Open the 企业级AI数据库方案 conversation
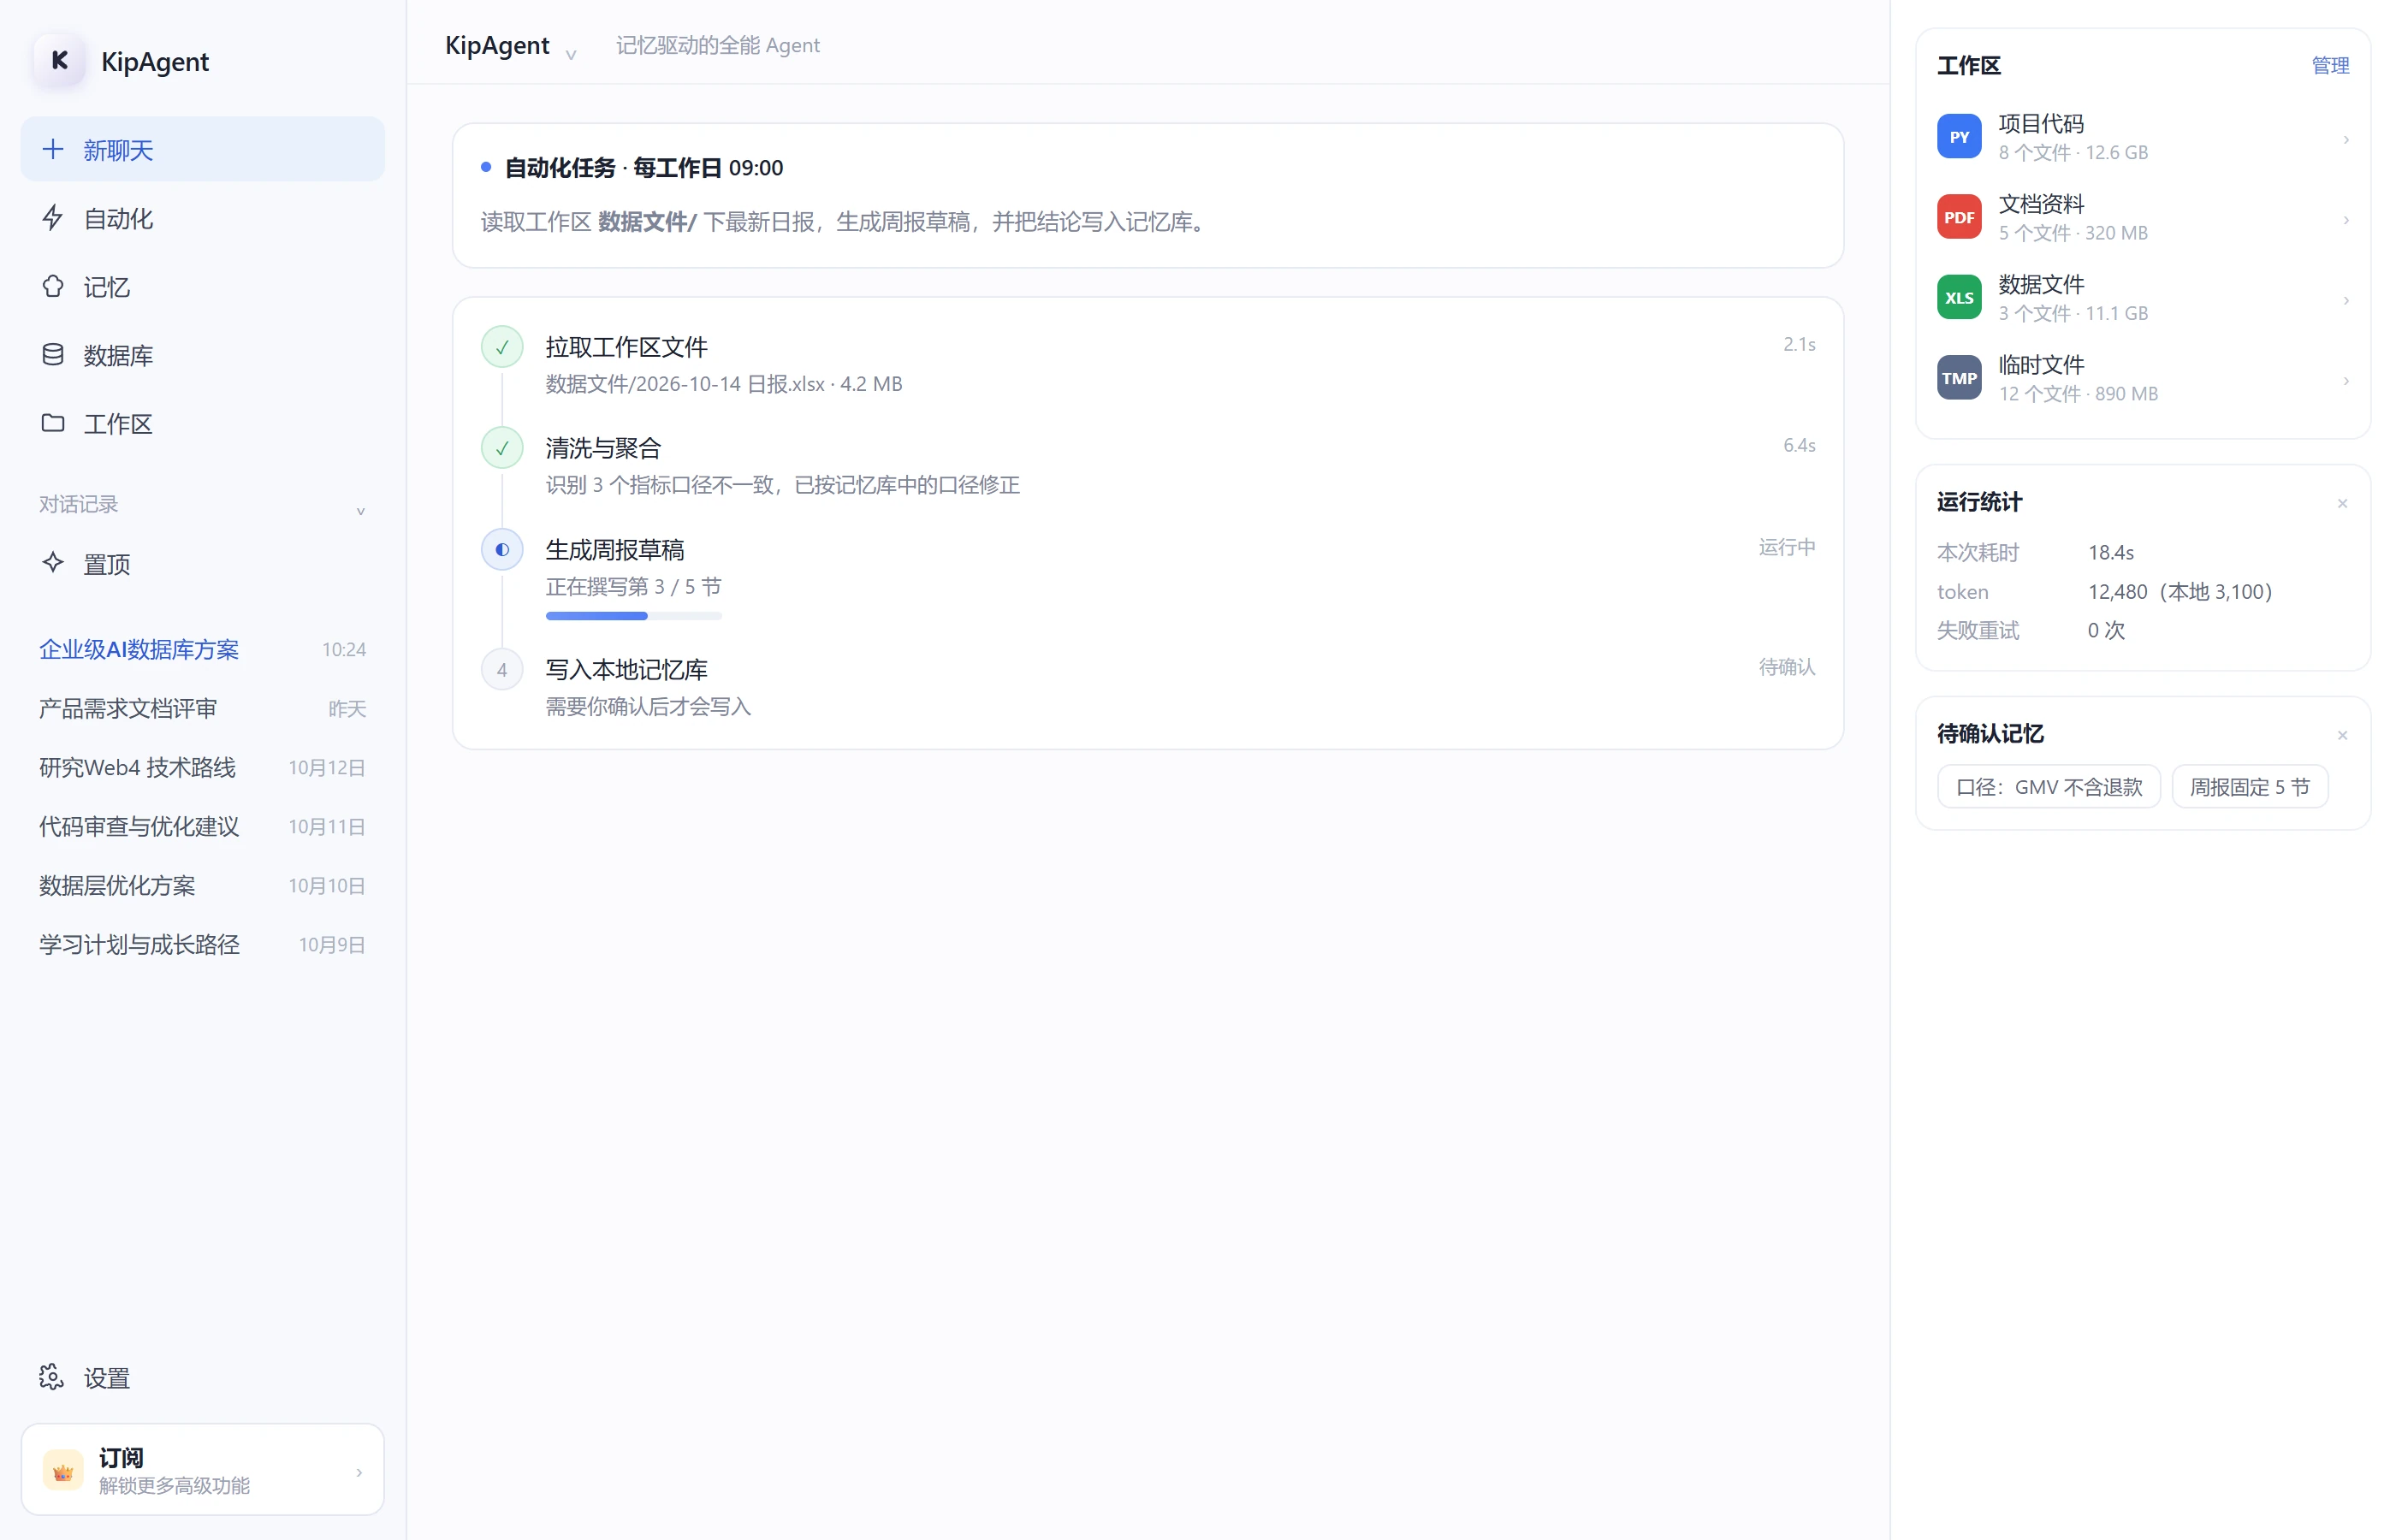The image size is (2396, 1540). point(202,649)
